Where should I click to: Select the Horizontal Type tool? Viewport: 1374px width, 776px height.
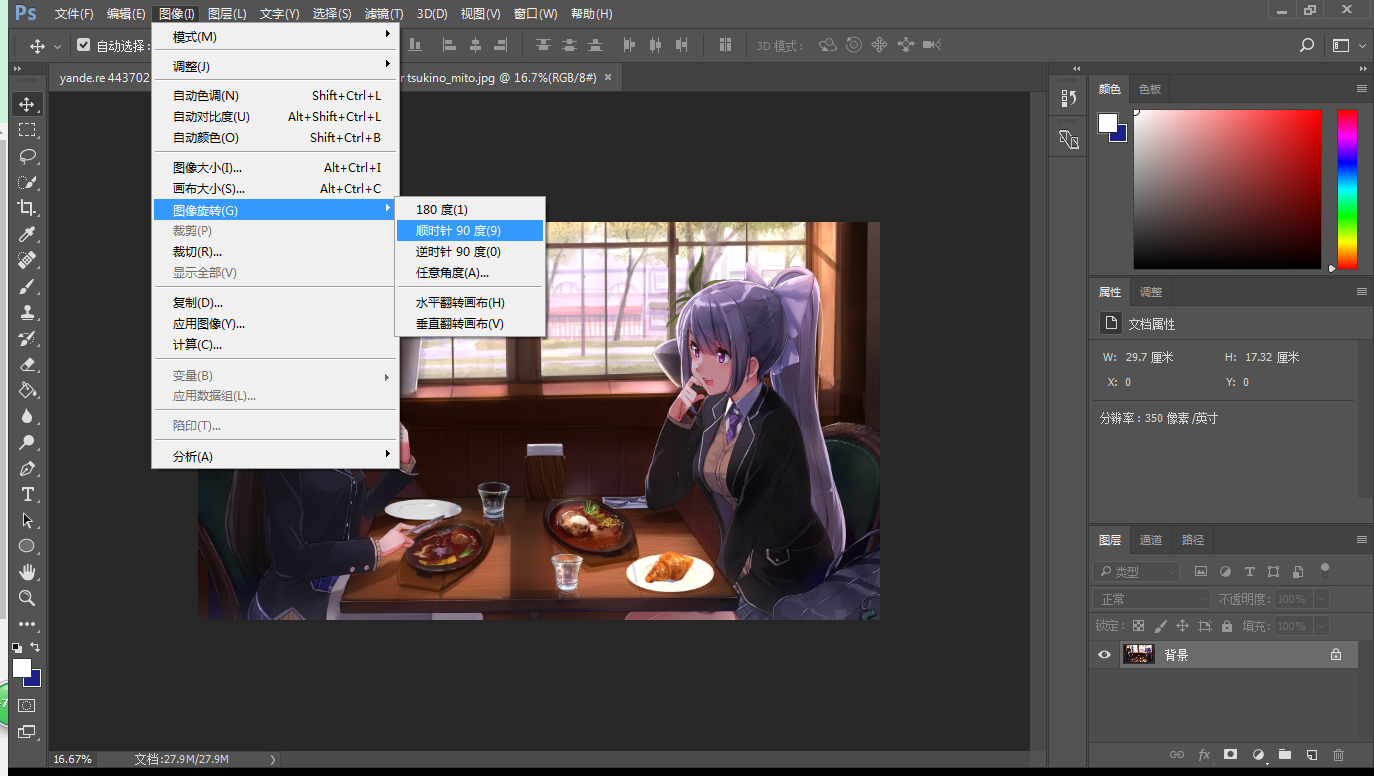pyautogui.click(x=27, y=494)
